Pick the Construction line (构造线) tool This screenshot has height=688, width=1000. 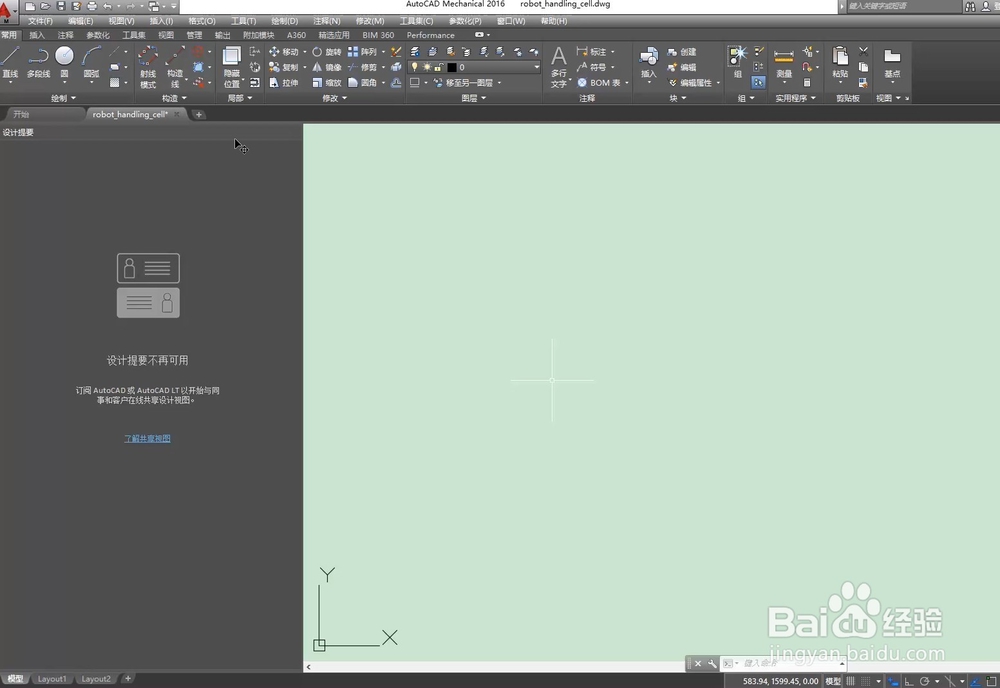click(x=175, y=66)
